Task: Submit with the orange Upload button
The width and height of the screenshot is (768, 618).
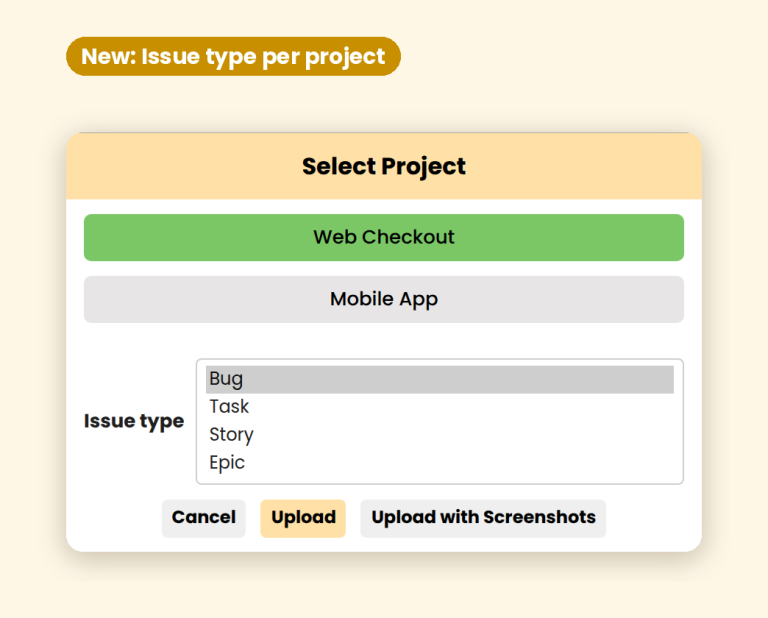Action: pos(303,518)
